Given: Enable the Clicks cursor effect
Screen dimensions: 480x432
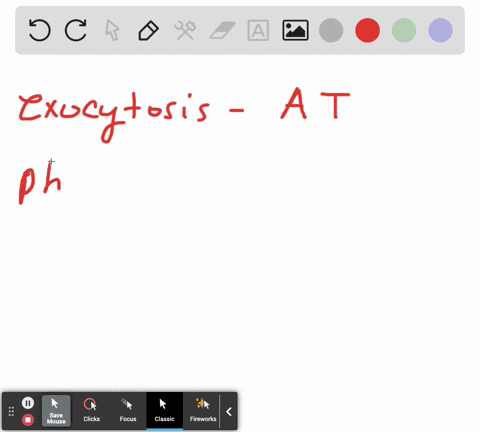Looking at the screenshot, I should (x=91, y=411).
